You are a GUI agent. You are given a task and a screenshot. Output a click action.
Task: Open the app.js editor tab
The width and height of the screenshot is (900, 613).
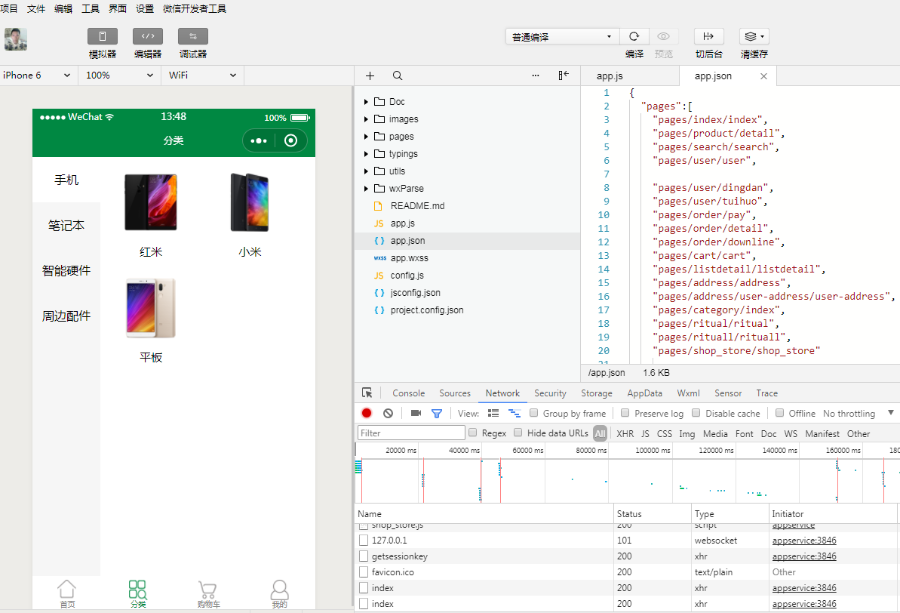point(610,76)
